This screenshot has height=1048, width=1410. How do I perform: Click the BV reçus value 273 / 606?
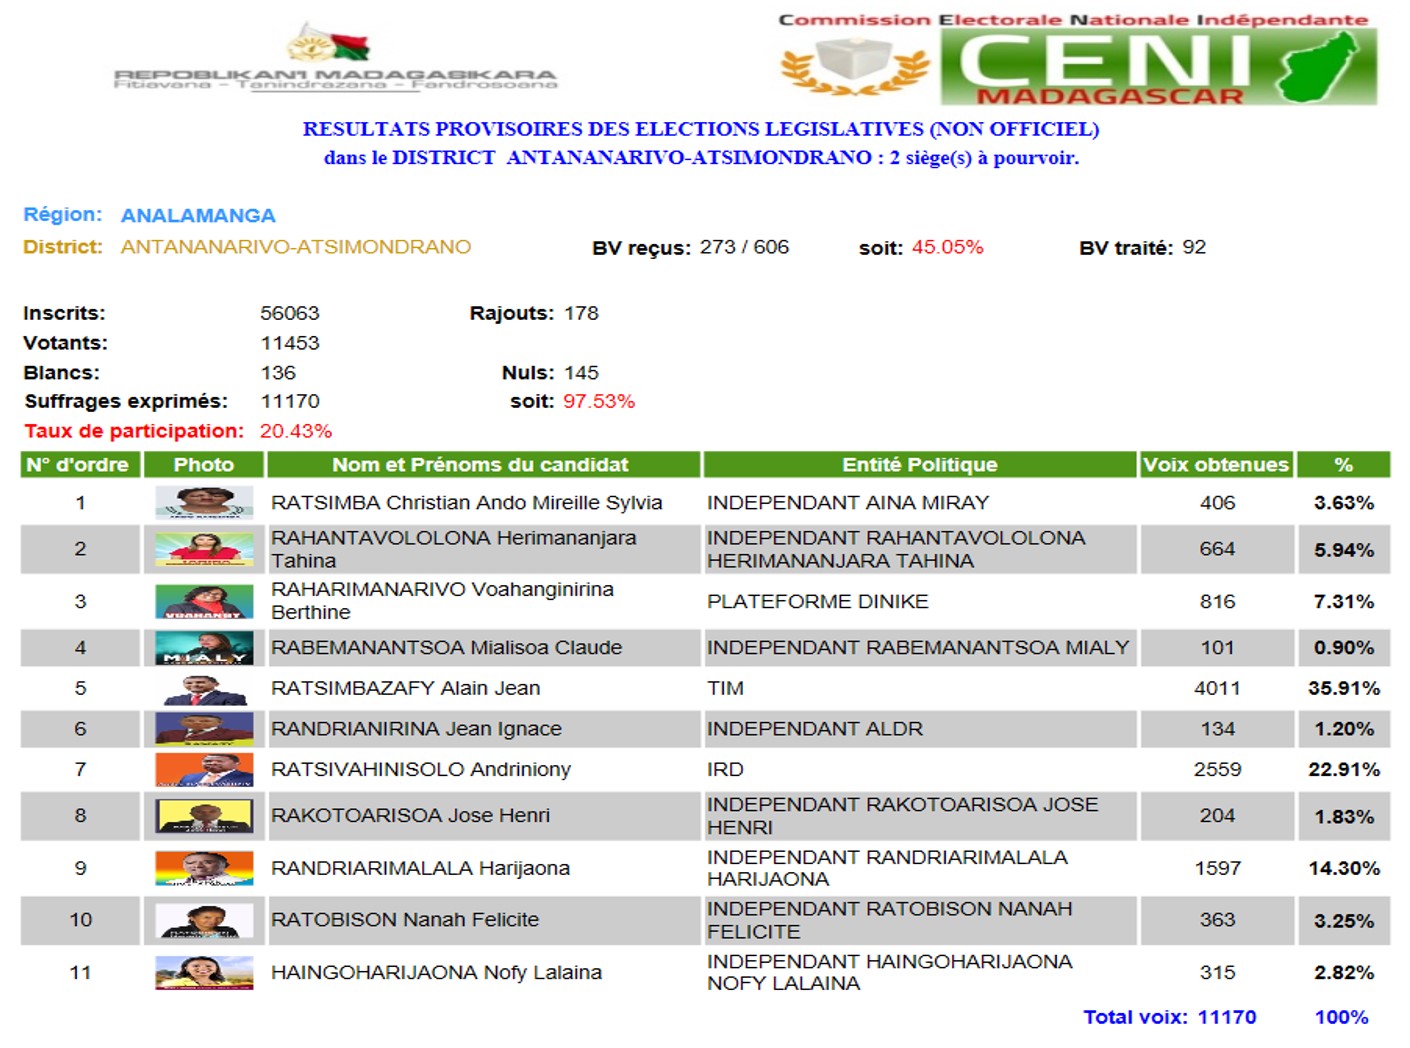tap(744, 247)
